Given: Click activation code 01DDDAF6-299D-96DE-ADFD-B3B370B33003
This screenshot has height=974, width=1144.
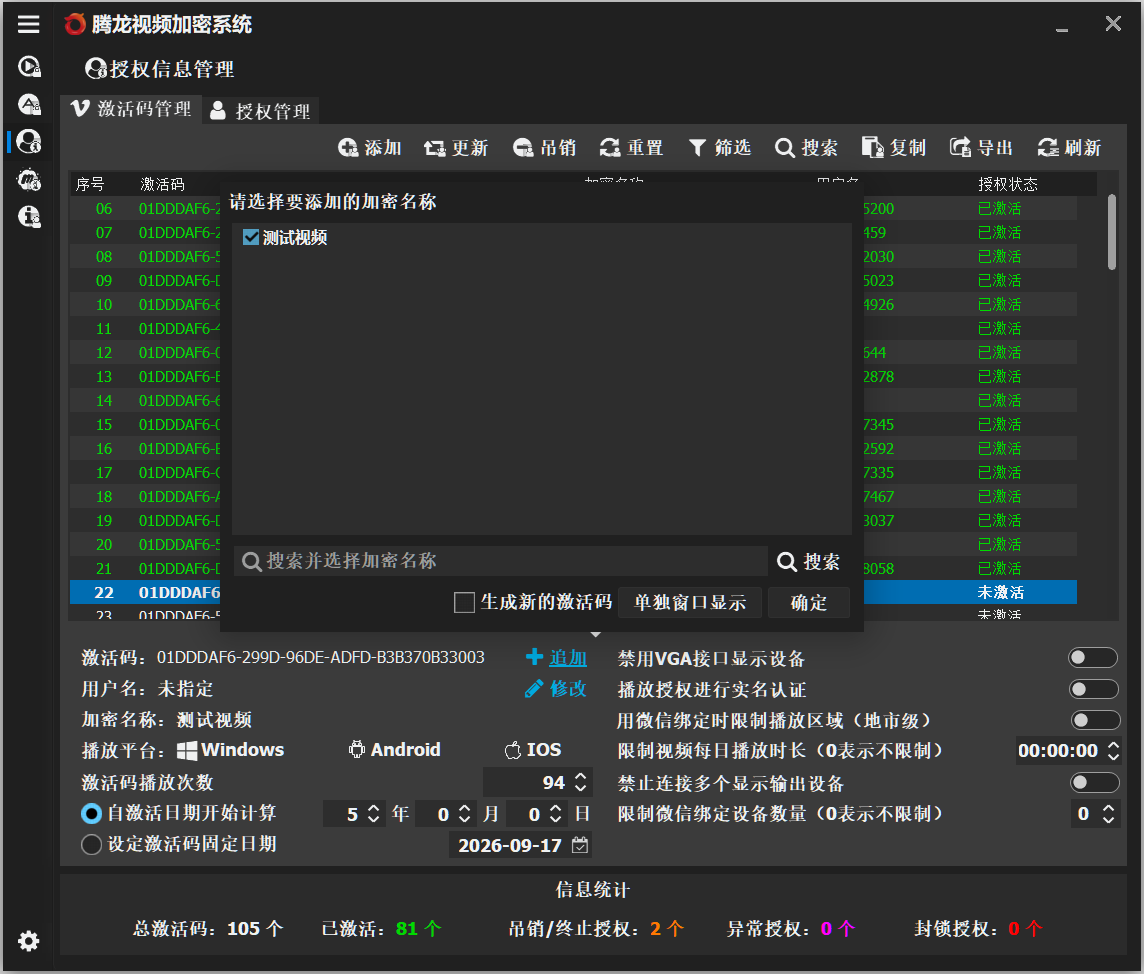Looking at the screenshot, I should tap(320, 657).
